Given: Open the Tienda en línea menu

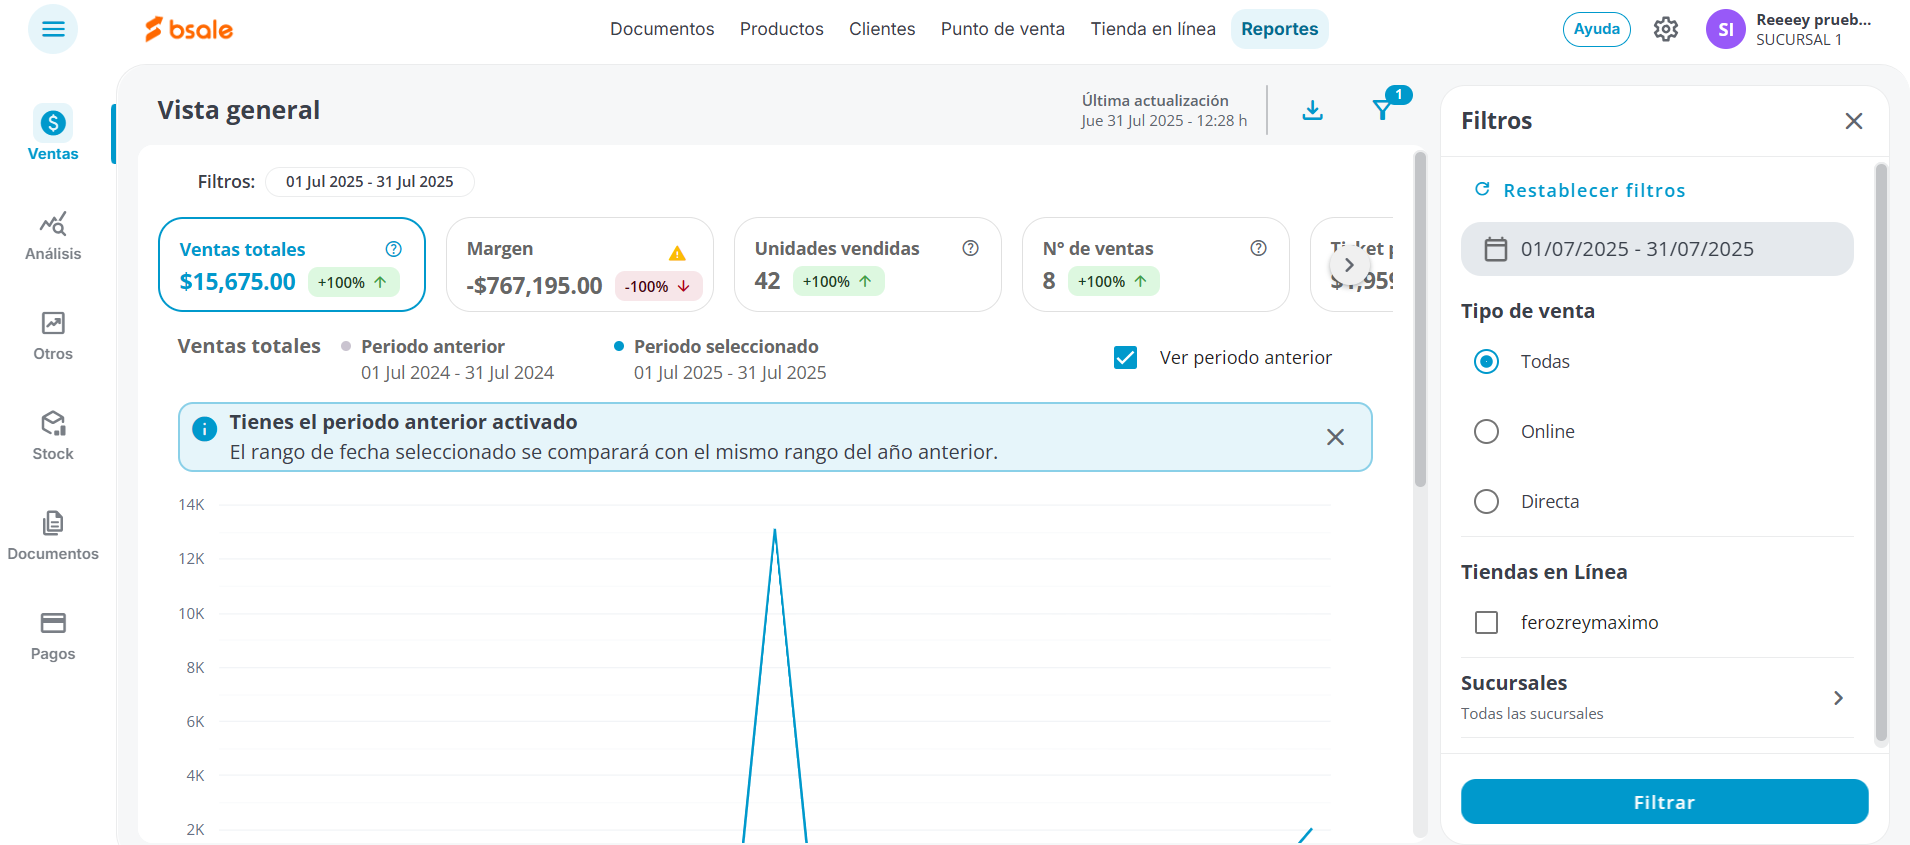Looking at the screenshot, I should tap(1153, 29).
